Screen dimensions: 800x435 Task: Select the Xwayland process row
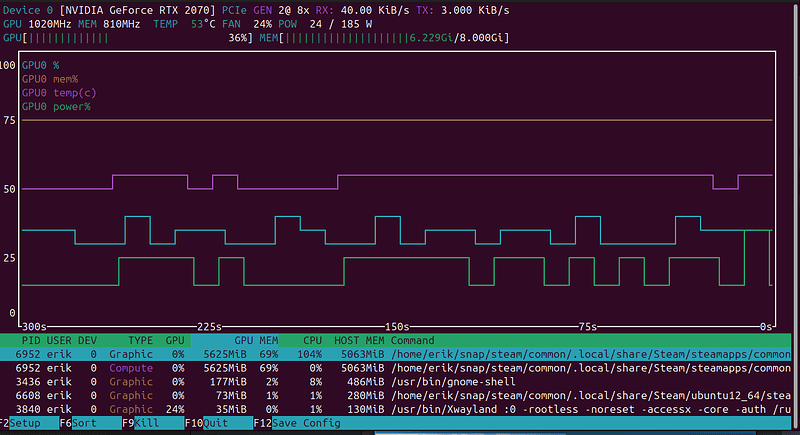pos(395,409)
